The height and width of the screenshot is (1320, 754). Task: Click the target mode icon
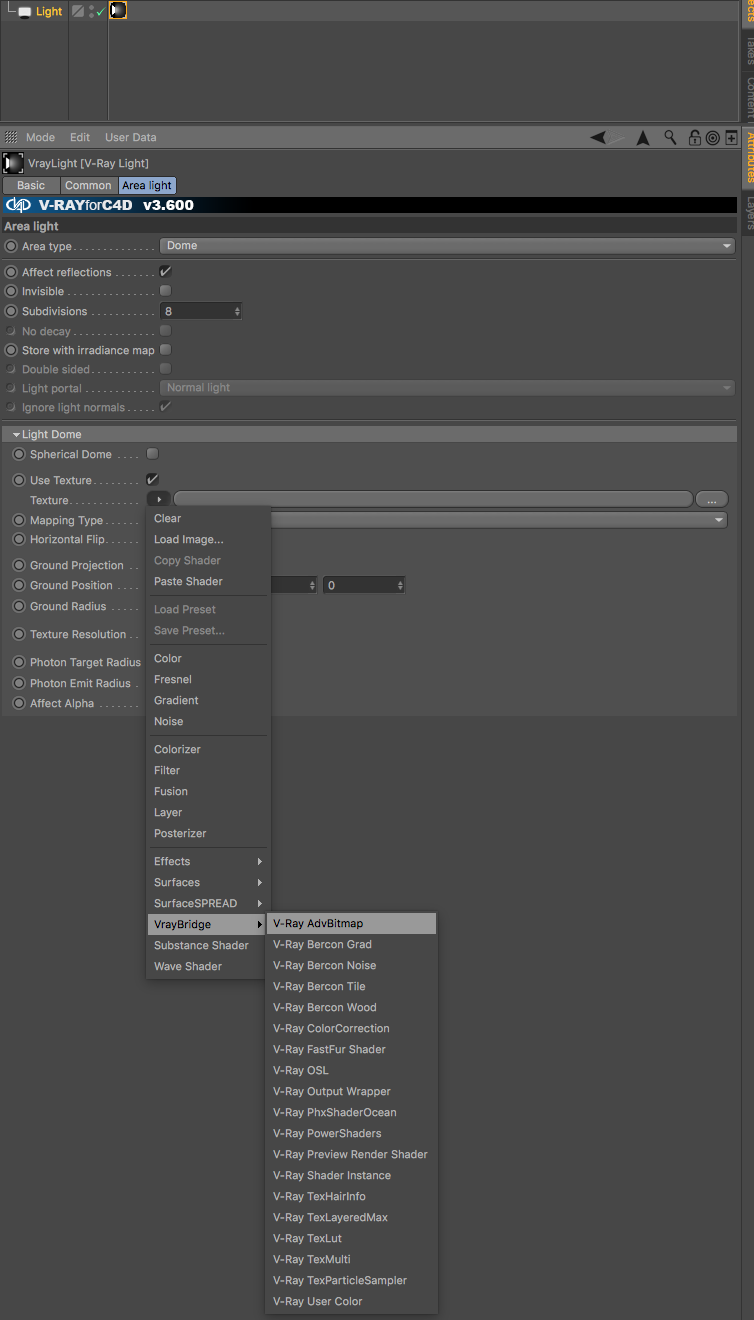(x=712, y=137)
